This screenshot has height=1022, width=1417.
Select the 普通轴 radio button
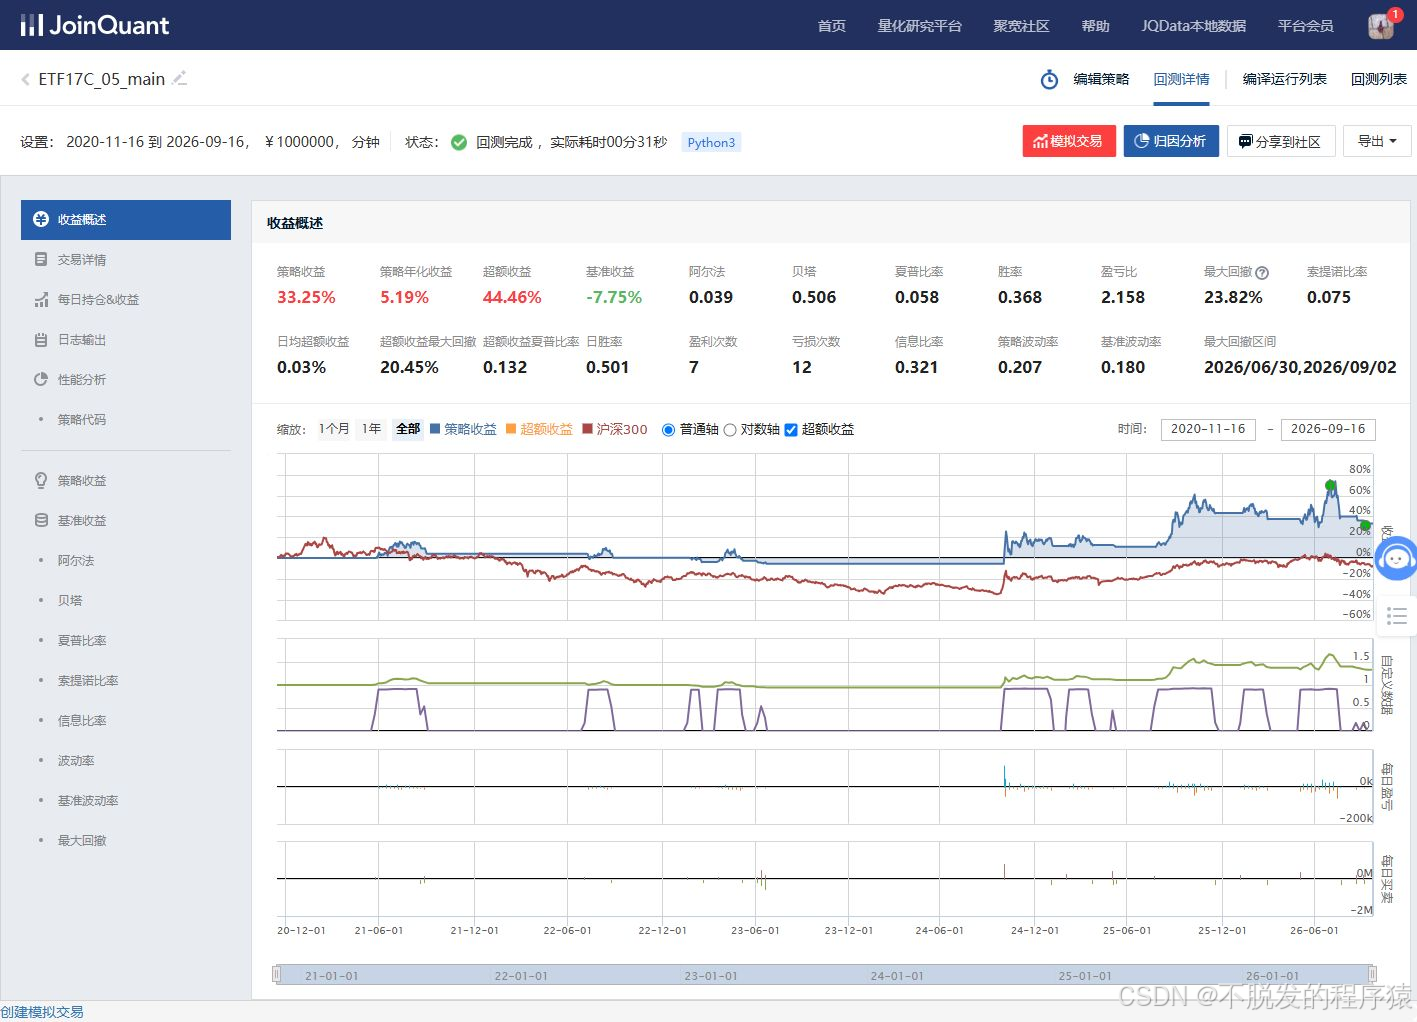tap(669, 430)
